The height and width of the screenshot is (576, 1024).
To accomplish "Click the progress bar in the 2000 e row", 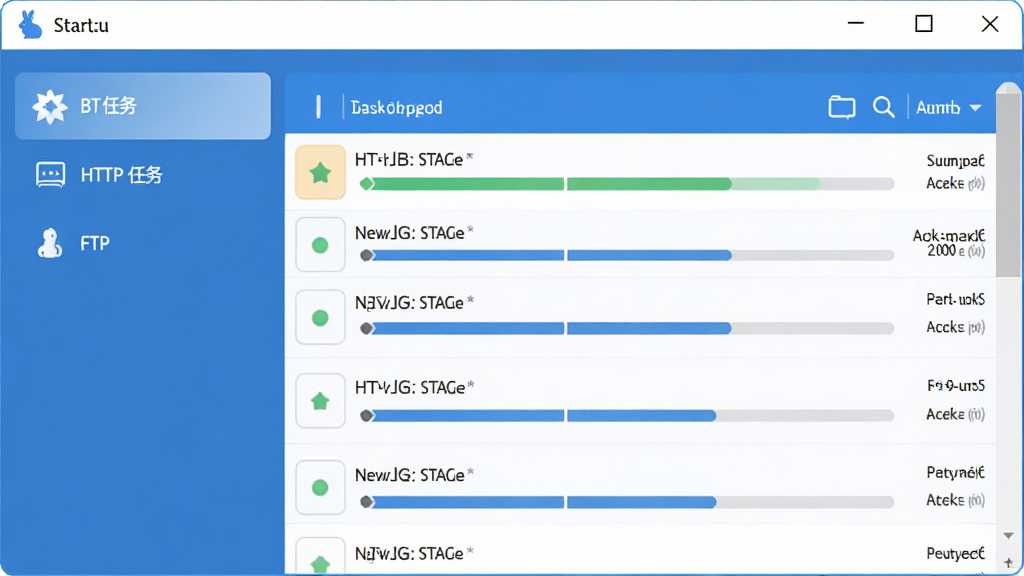I will (x=627, y=255).
